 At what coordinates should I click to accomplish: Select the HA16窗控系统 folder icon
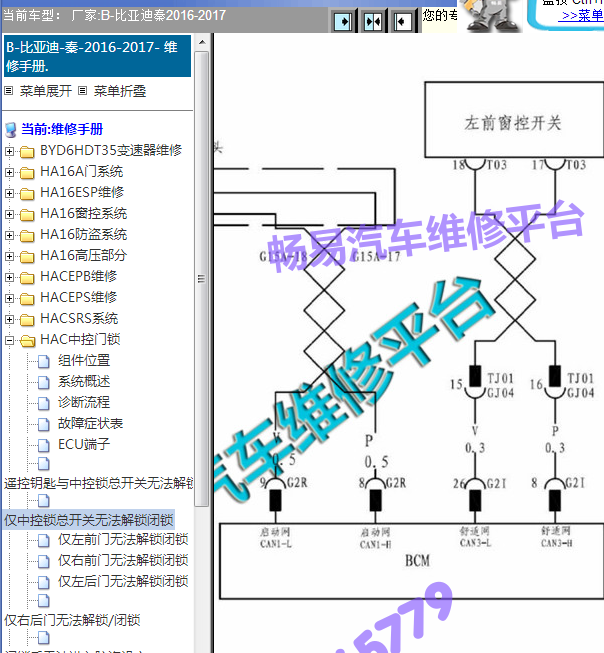pyautogui.click(x=27, y=214)
